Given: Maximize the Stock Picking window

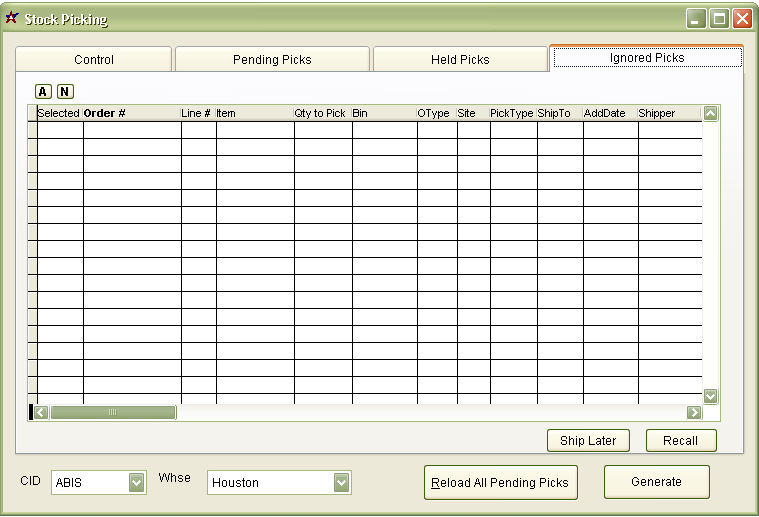Looking at the screenshot, I should (x=719, y=18).
